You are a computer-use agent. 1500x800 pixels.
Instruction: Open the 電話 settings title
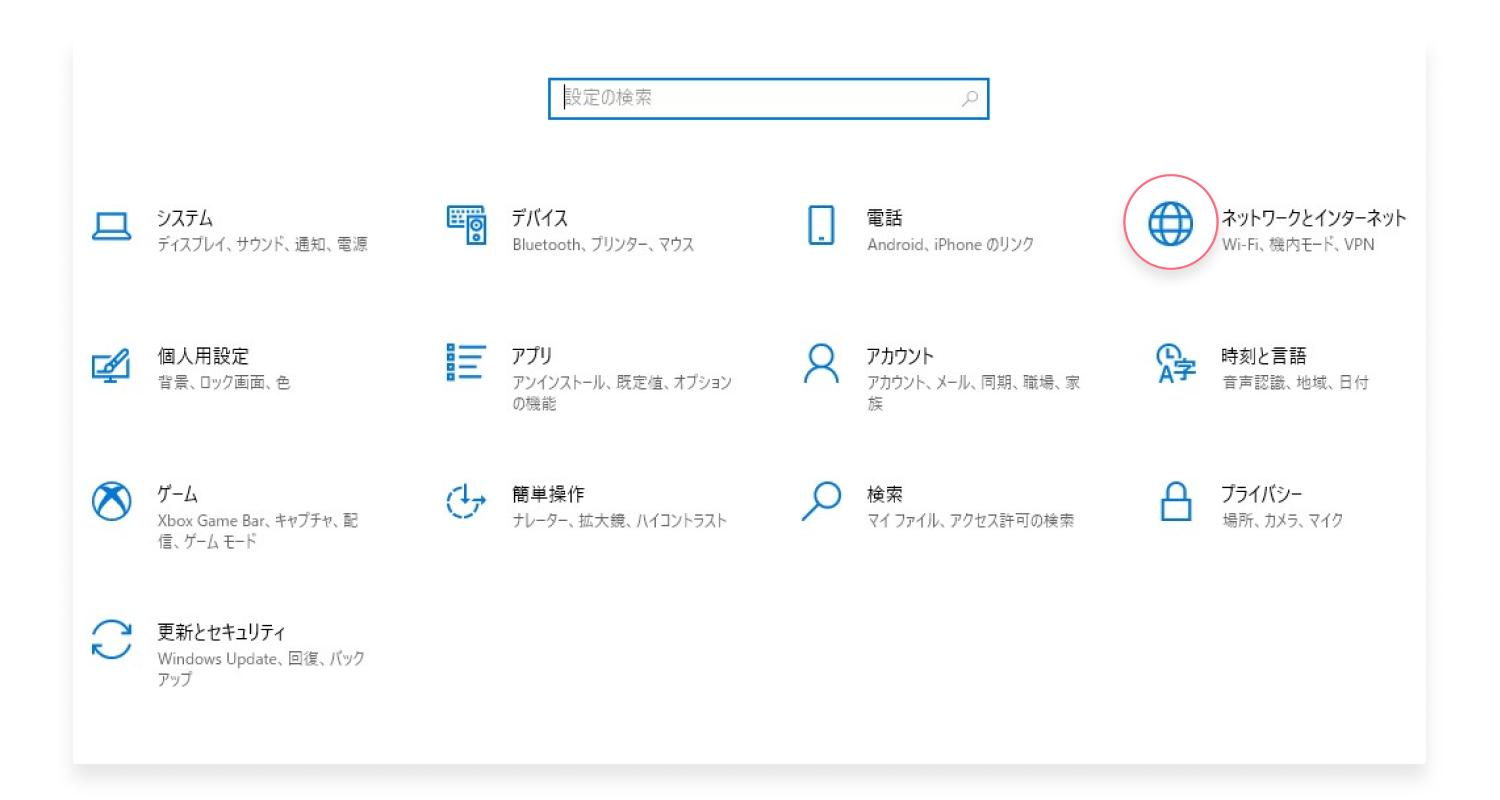884,218
